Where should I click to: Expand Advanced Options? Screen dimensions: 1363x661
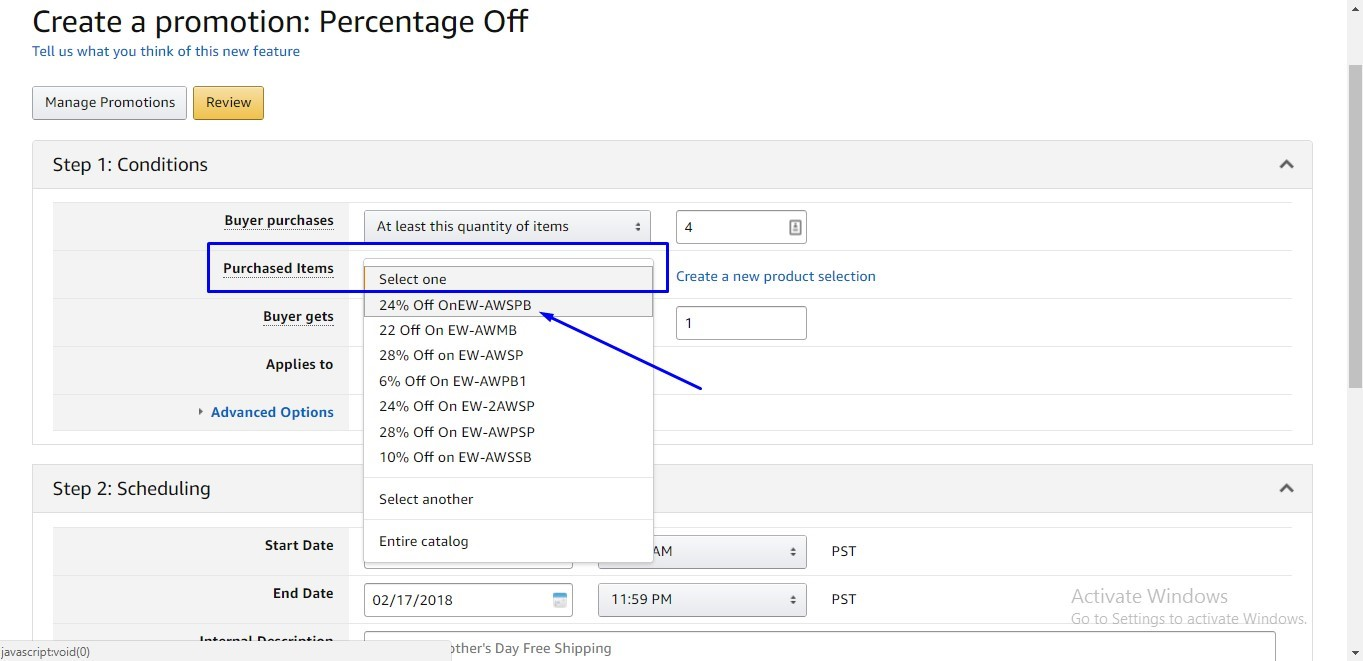pyautogui.click(x=271, y=412)
